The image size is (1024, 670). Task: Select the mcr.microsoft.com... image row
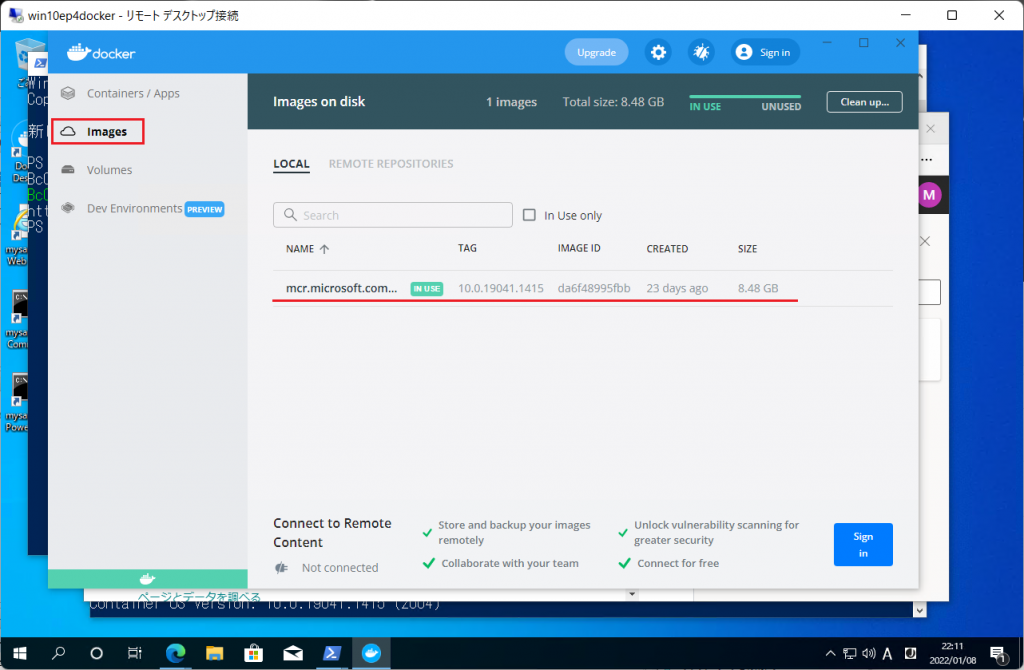(x=583, y=288)
